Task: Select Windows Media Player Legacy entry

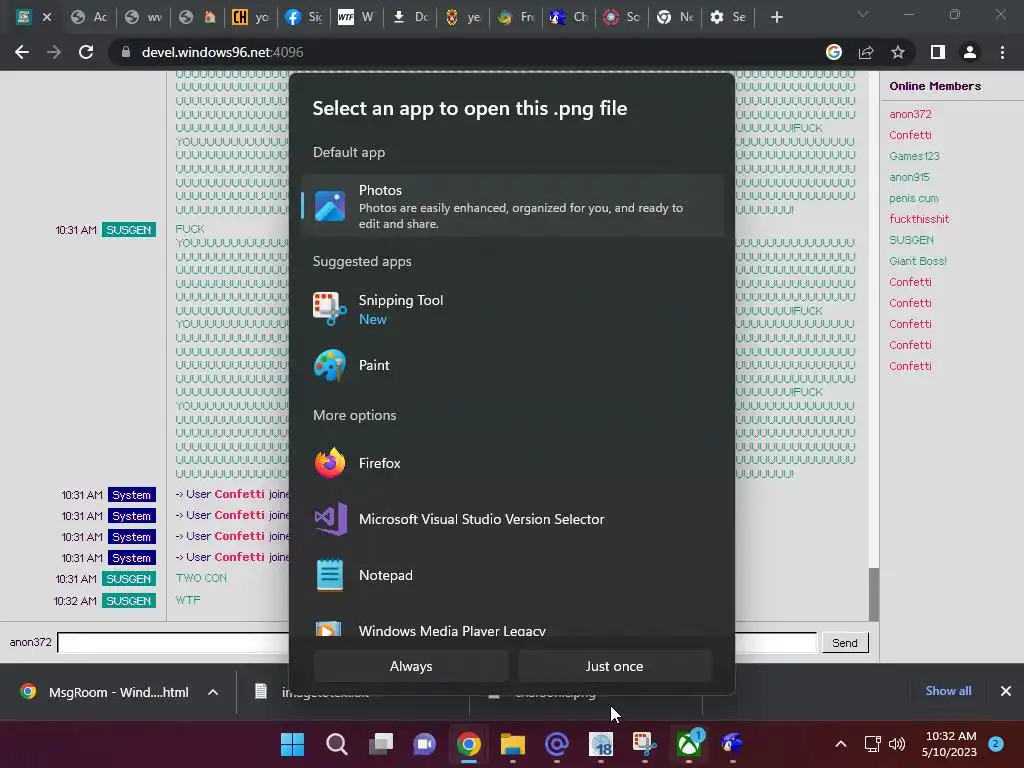Action: 512,628
